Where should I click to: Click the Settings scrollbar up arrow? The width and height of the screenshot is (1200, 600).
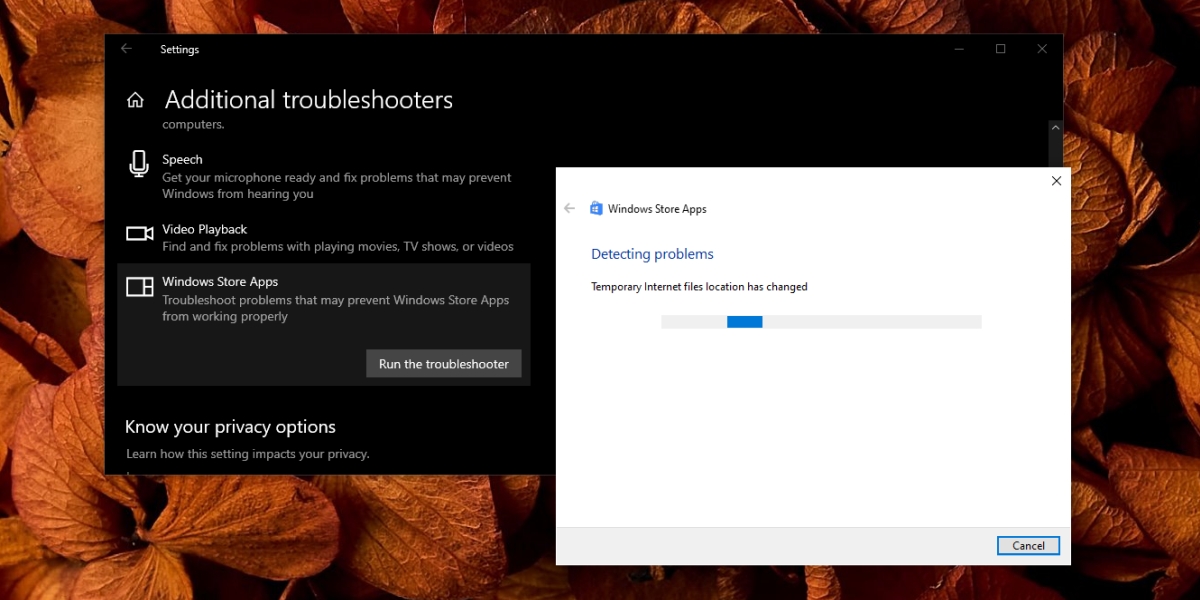1054,128
